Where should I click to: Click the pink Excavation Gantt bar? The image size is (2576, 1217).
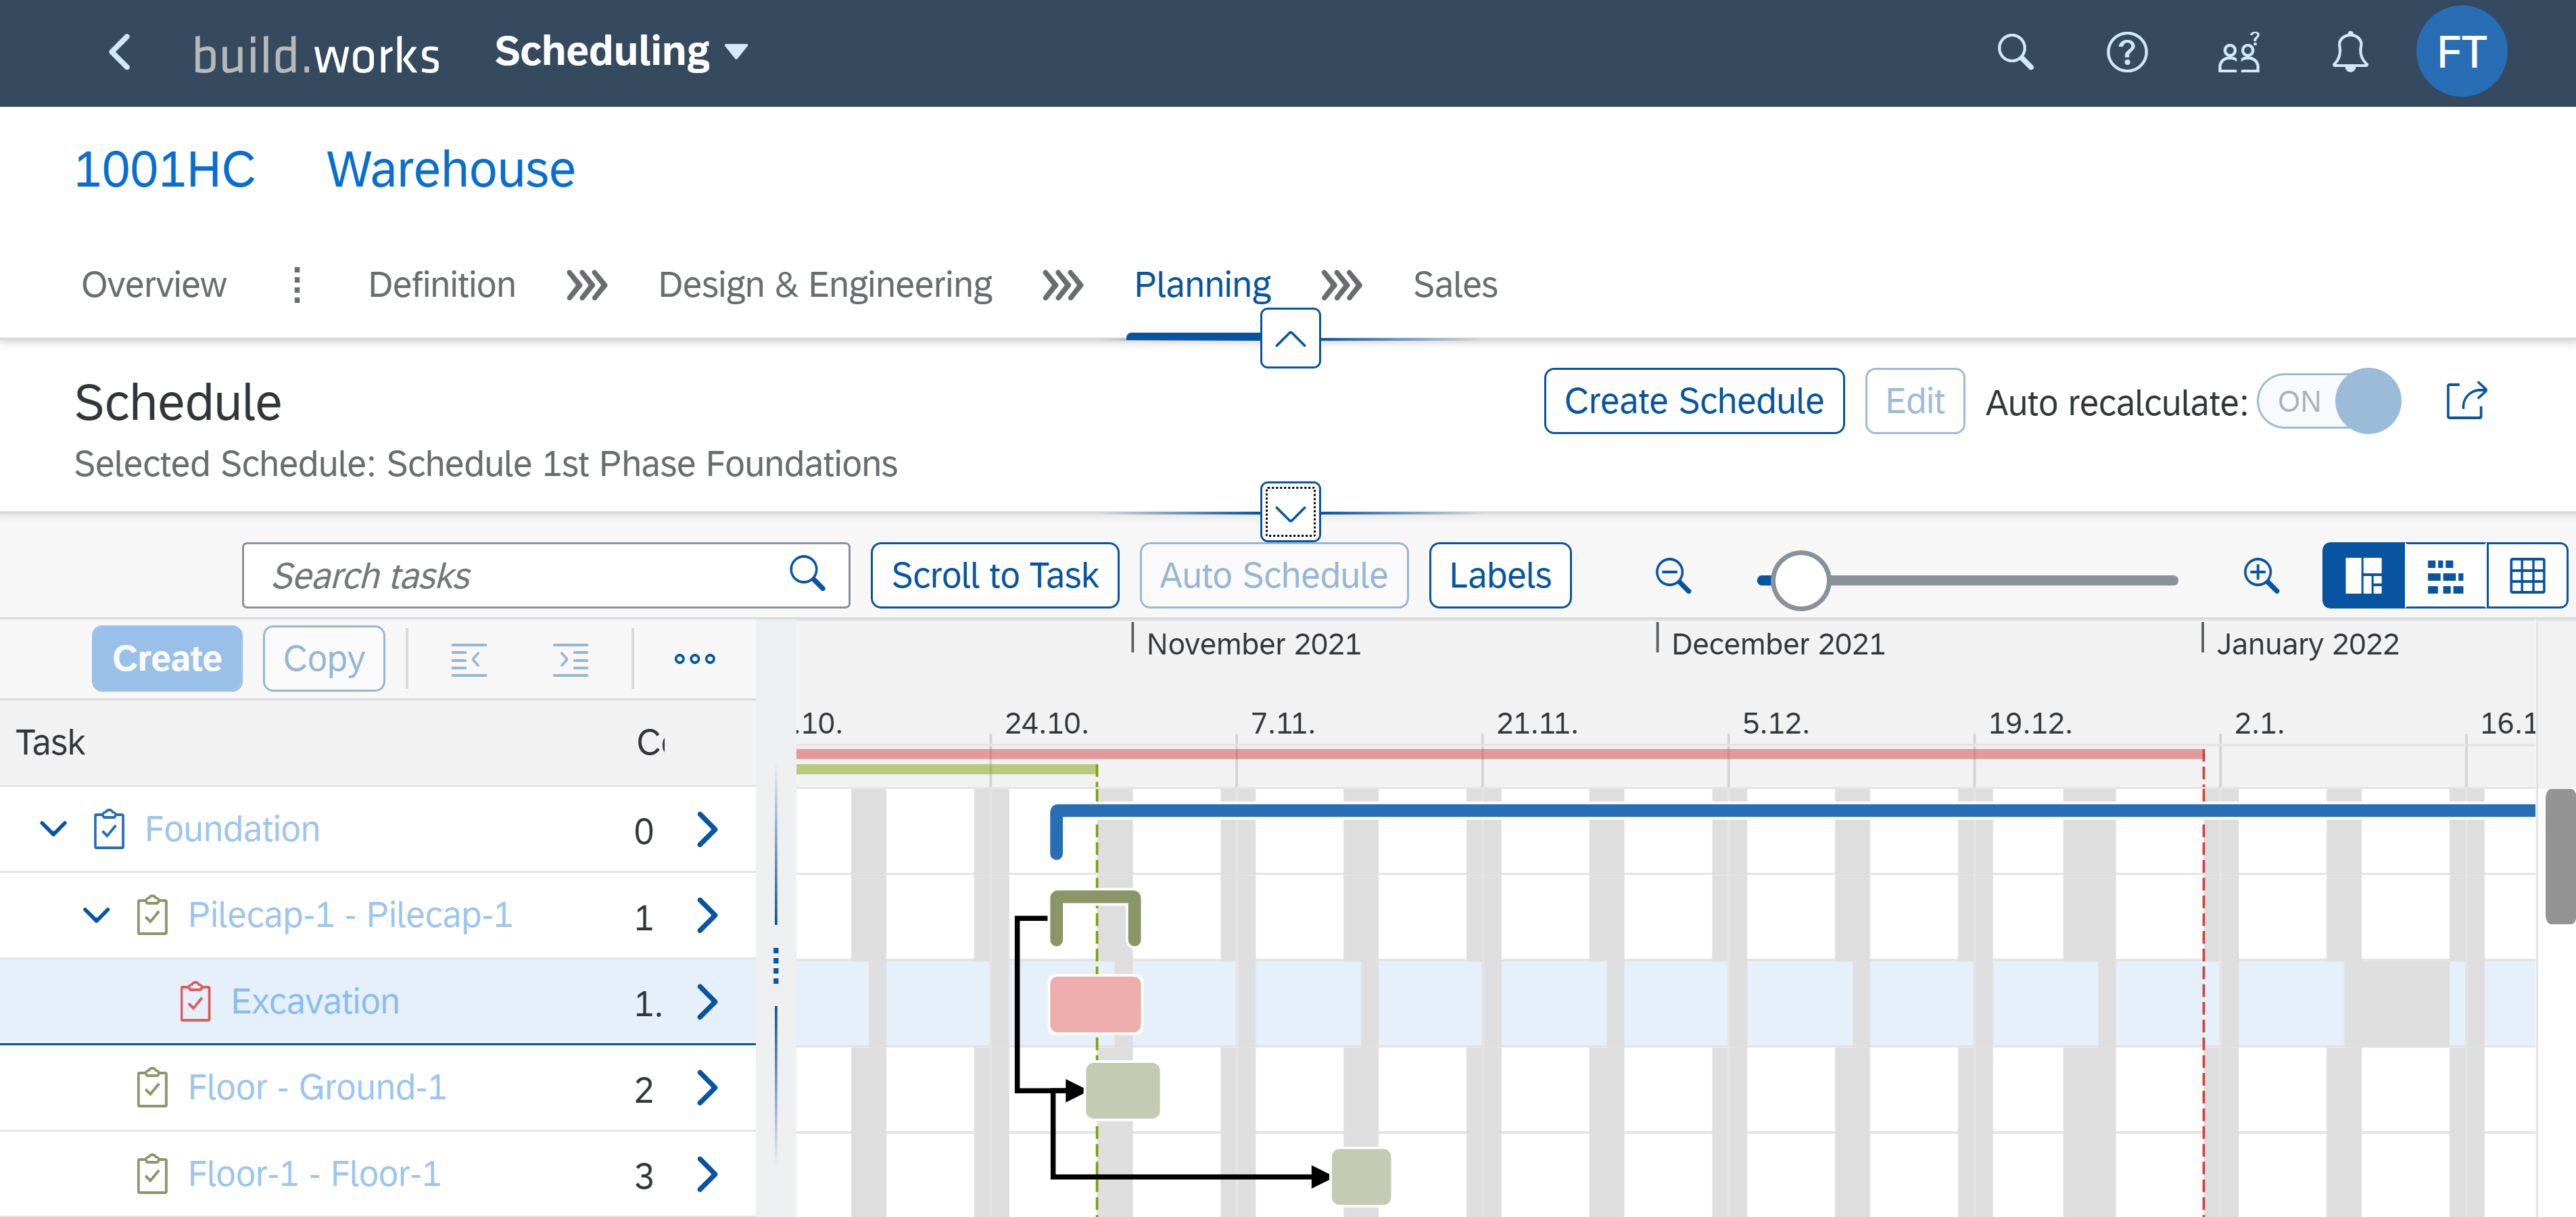tap(1095, 1003)
